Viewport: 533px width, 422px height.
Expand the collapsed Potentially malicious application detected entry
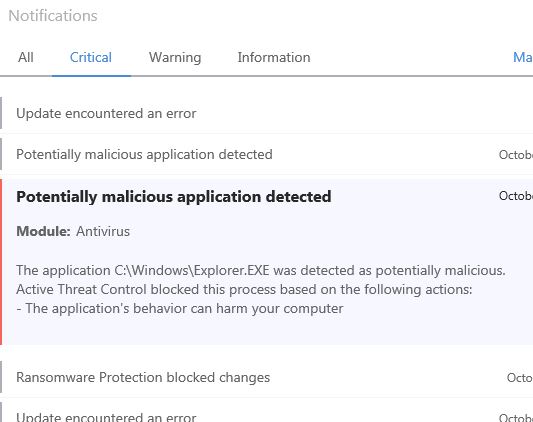click(x=266, y=154)
